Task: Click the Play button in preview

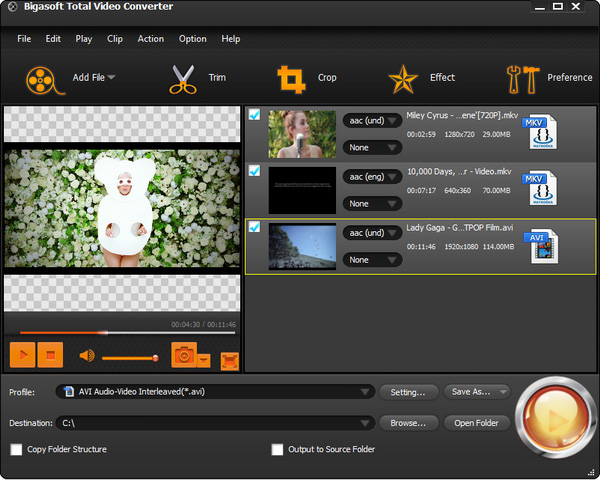Action: tap(23, 355)
